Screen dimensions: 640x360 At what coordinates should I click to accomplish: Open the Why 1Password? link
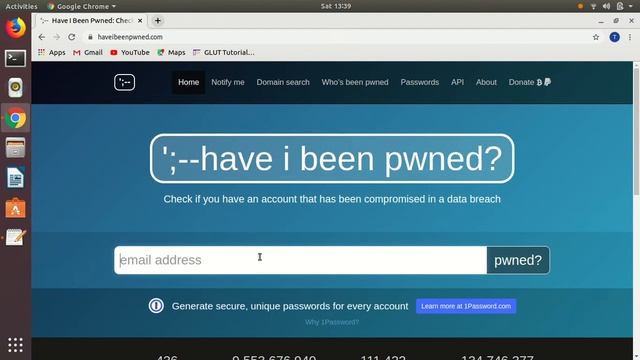(x=332, y=322)
